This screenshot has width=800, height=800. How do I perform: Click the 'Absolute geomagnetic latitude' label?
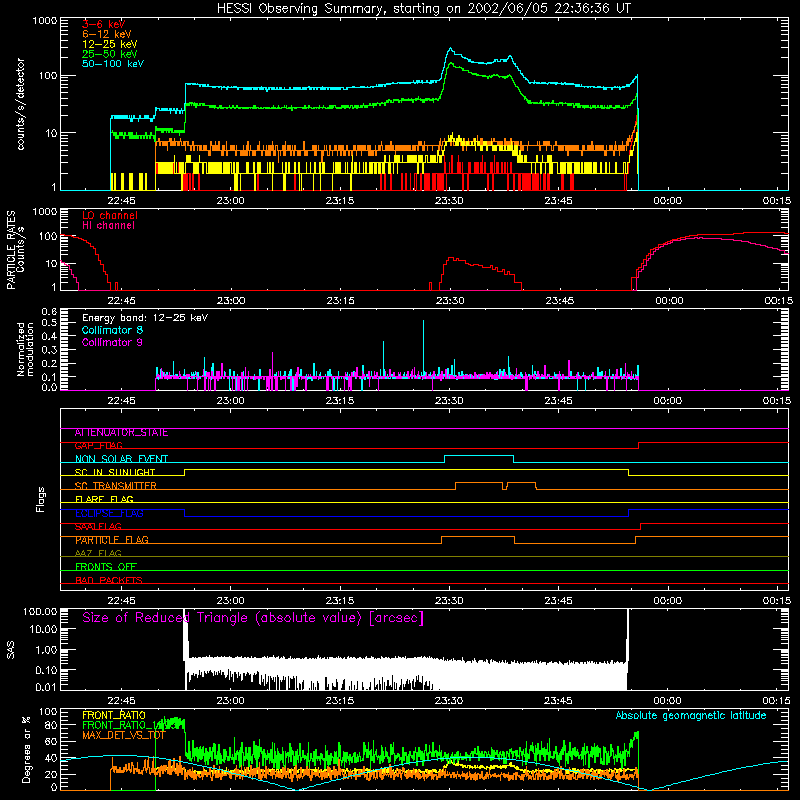[x=691, y=715]
